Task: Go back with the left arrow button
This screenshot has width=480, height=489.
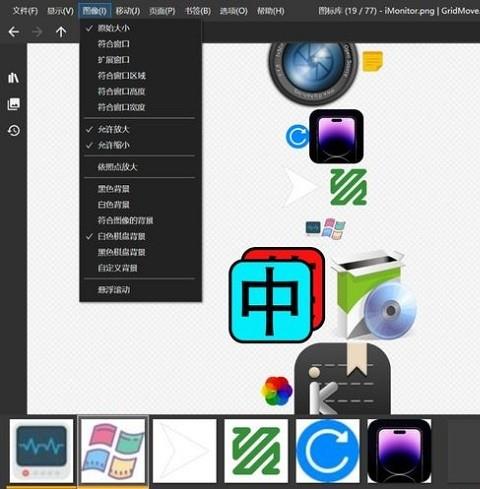Action: [x=14, y=32]
